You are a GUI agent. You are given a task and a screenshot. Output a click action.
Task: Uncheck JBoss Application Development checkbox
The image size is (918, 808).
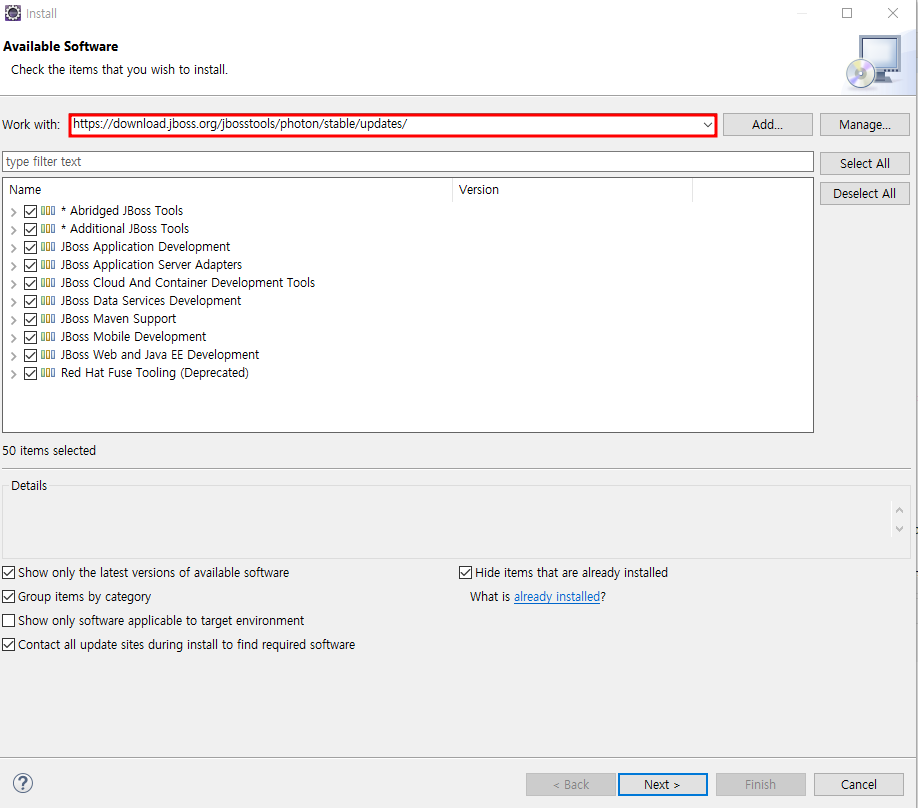pyautogui.click(x=30, y=248)
